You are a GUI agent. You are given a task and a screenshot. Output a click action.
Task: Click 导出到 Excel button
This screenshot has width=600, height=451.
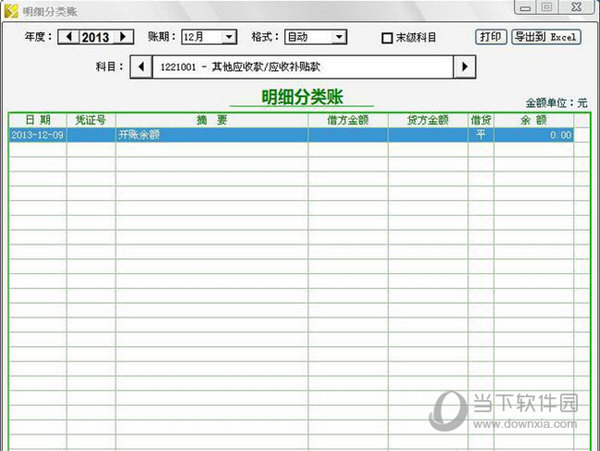point(546,37)
